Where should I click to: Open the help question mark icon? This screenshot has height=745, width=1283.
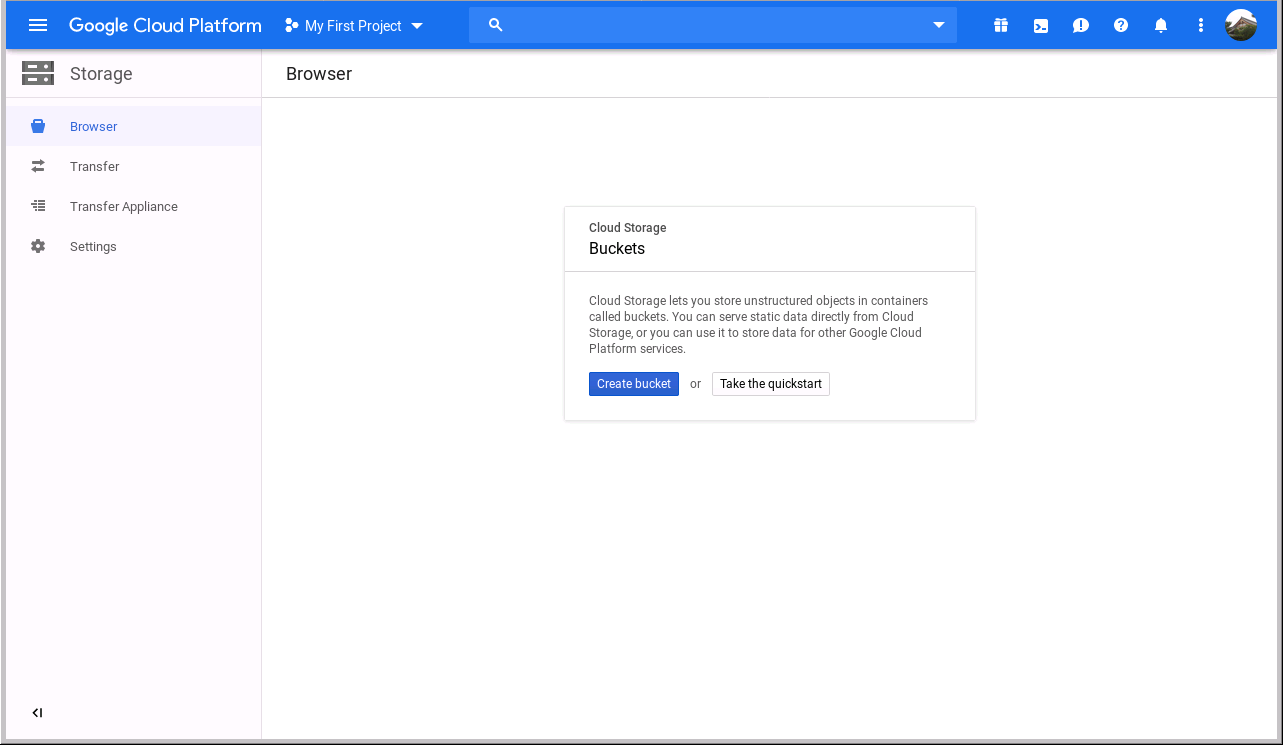point(1121,25)
